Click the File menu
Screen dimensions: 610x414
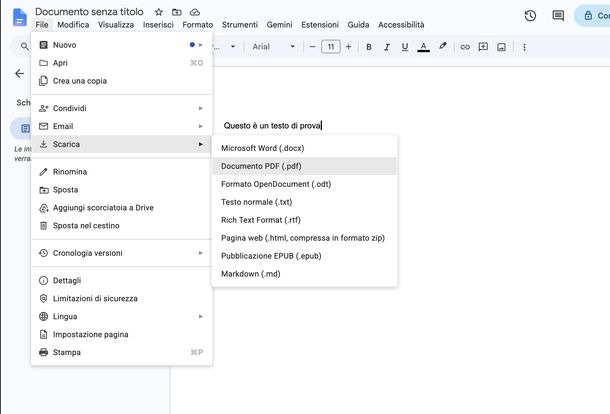[x=42, y=25]
